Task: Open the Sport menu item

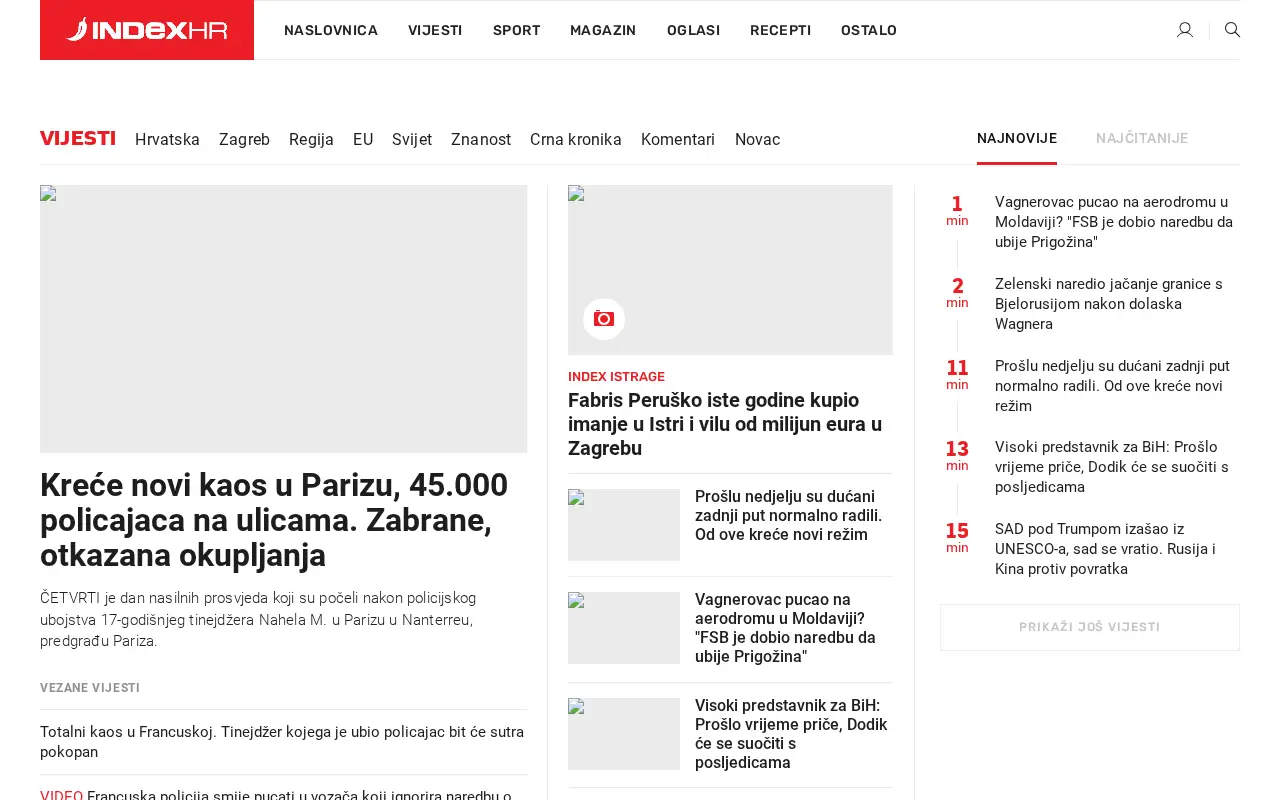Action: (x=516, y=30)
